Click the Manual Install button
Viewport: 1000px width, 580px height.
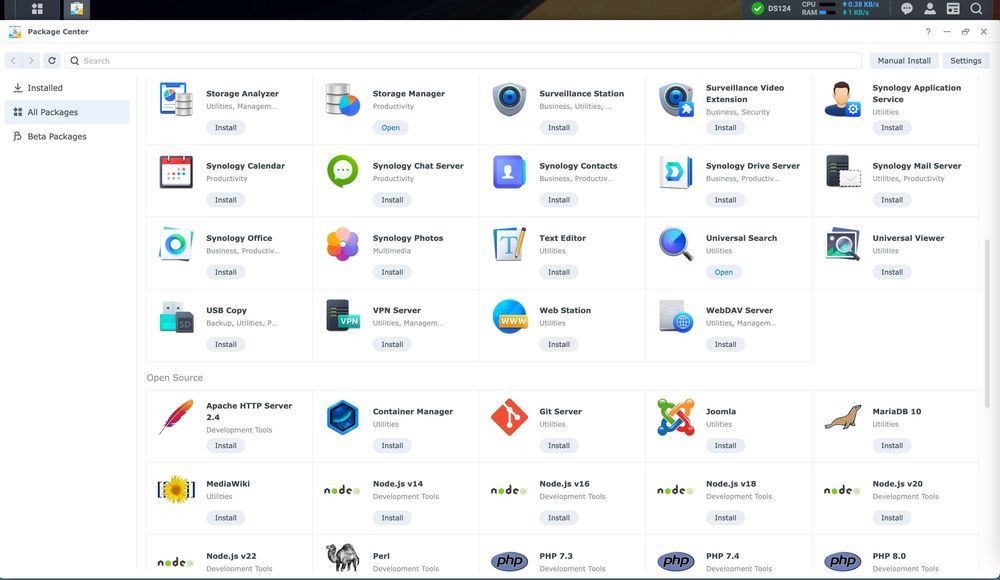pos(904,61)
